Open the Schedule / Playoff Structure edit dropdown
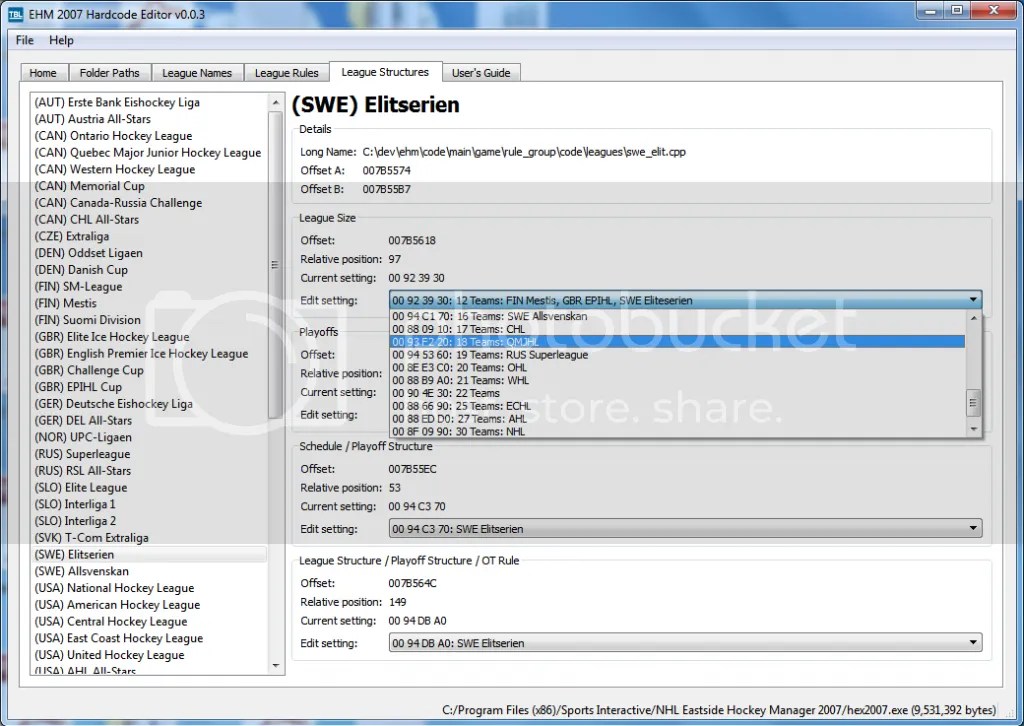 686,529
